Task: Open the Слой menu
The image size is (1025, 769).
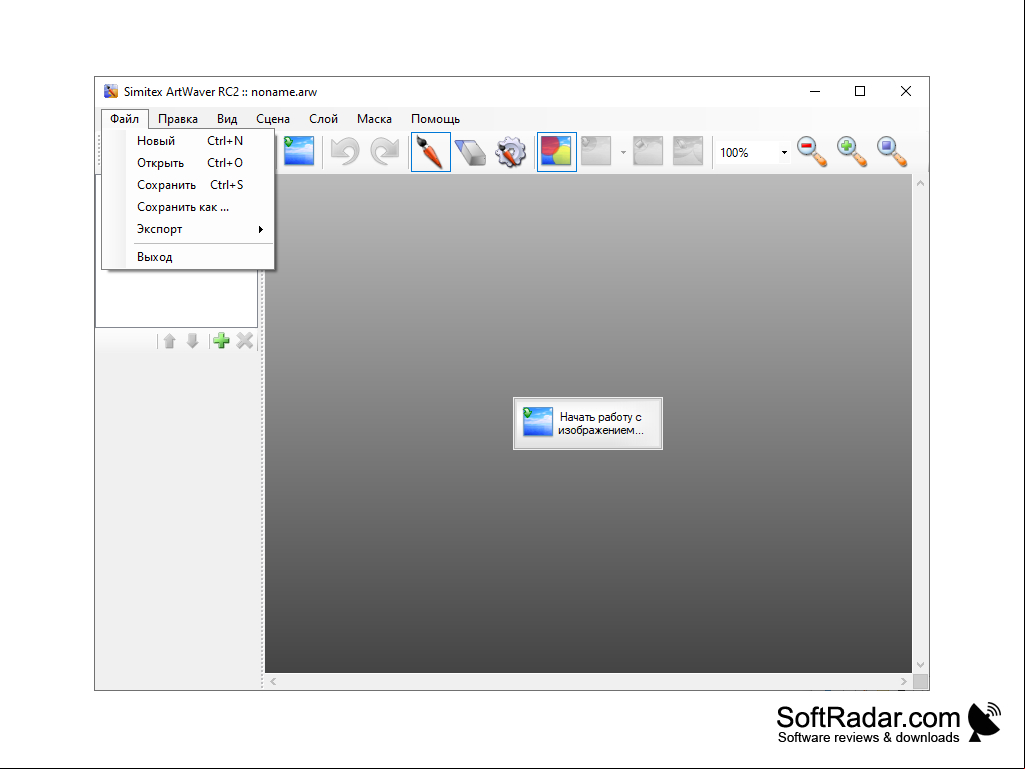Action: [324, 119]
